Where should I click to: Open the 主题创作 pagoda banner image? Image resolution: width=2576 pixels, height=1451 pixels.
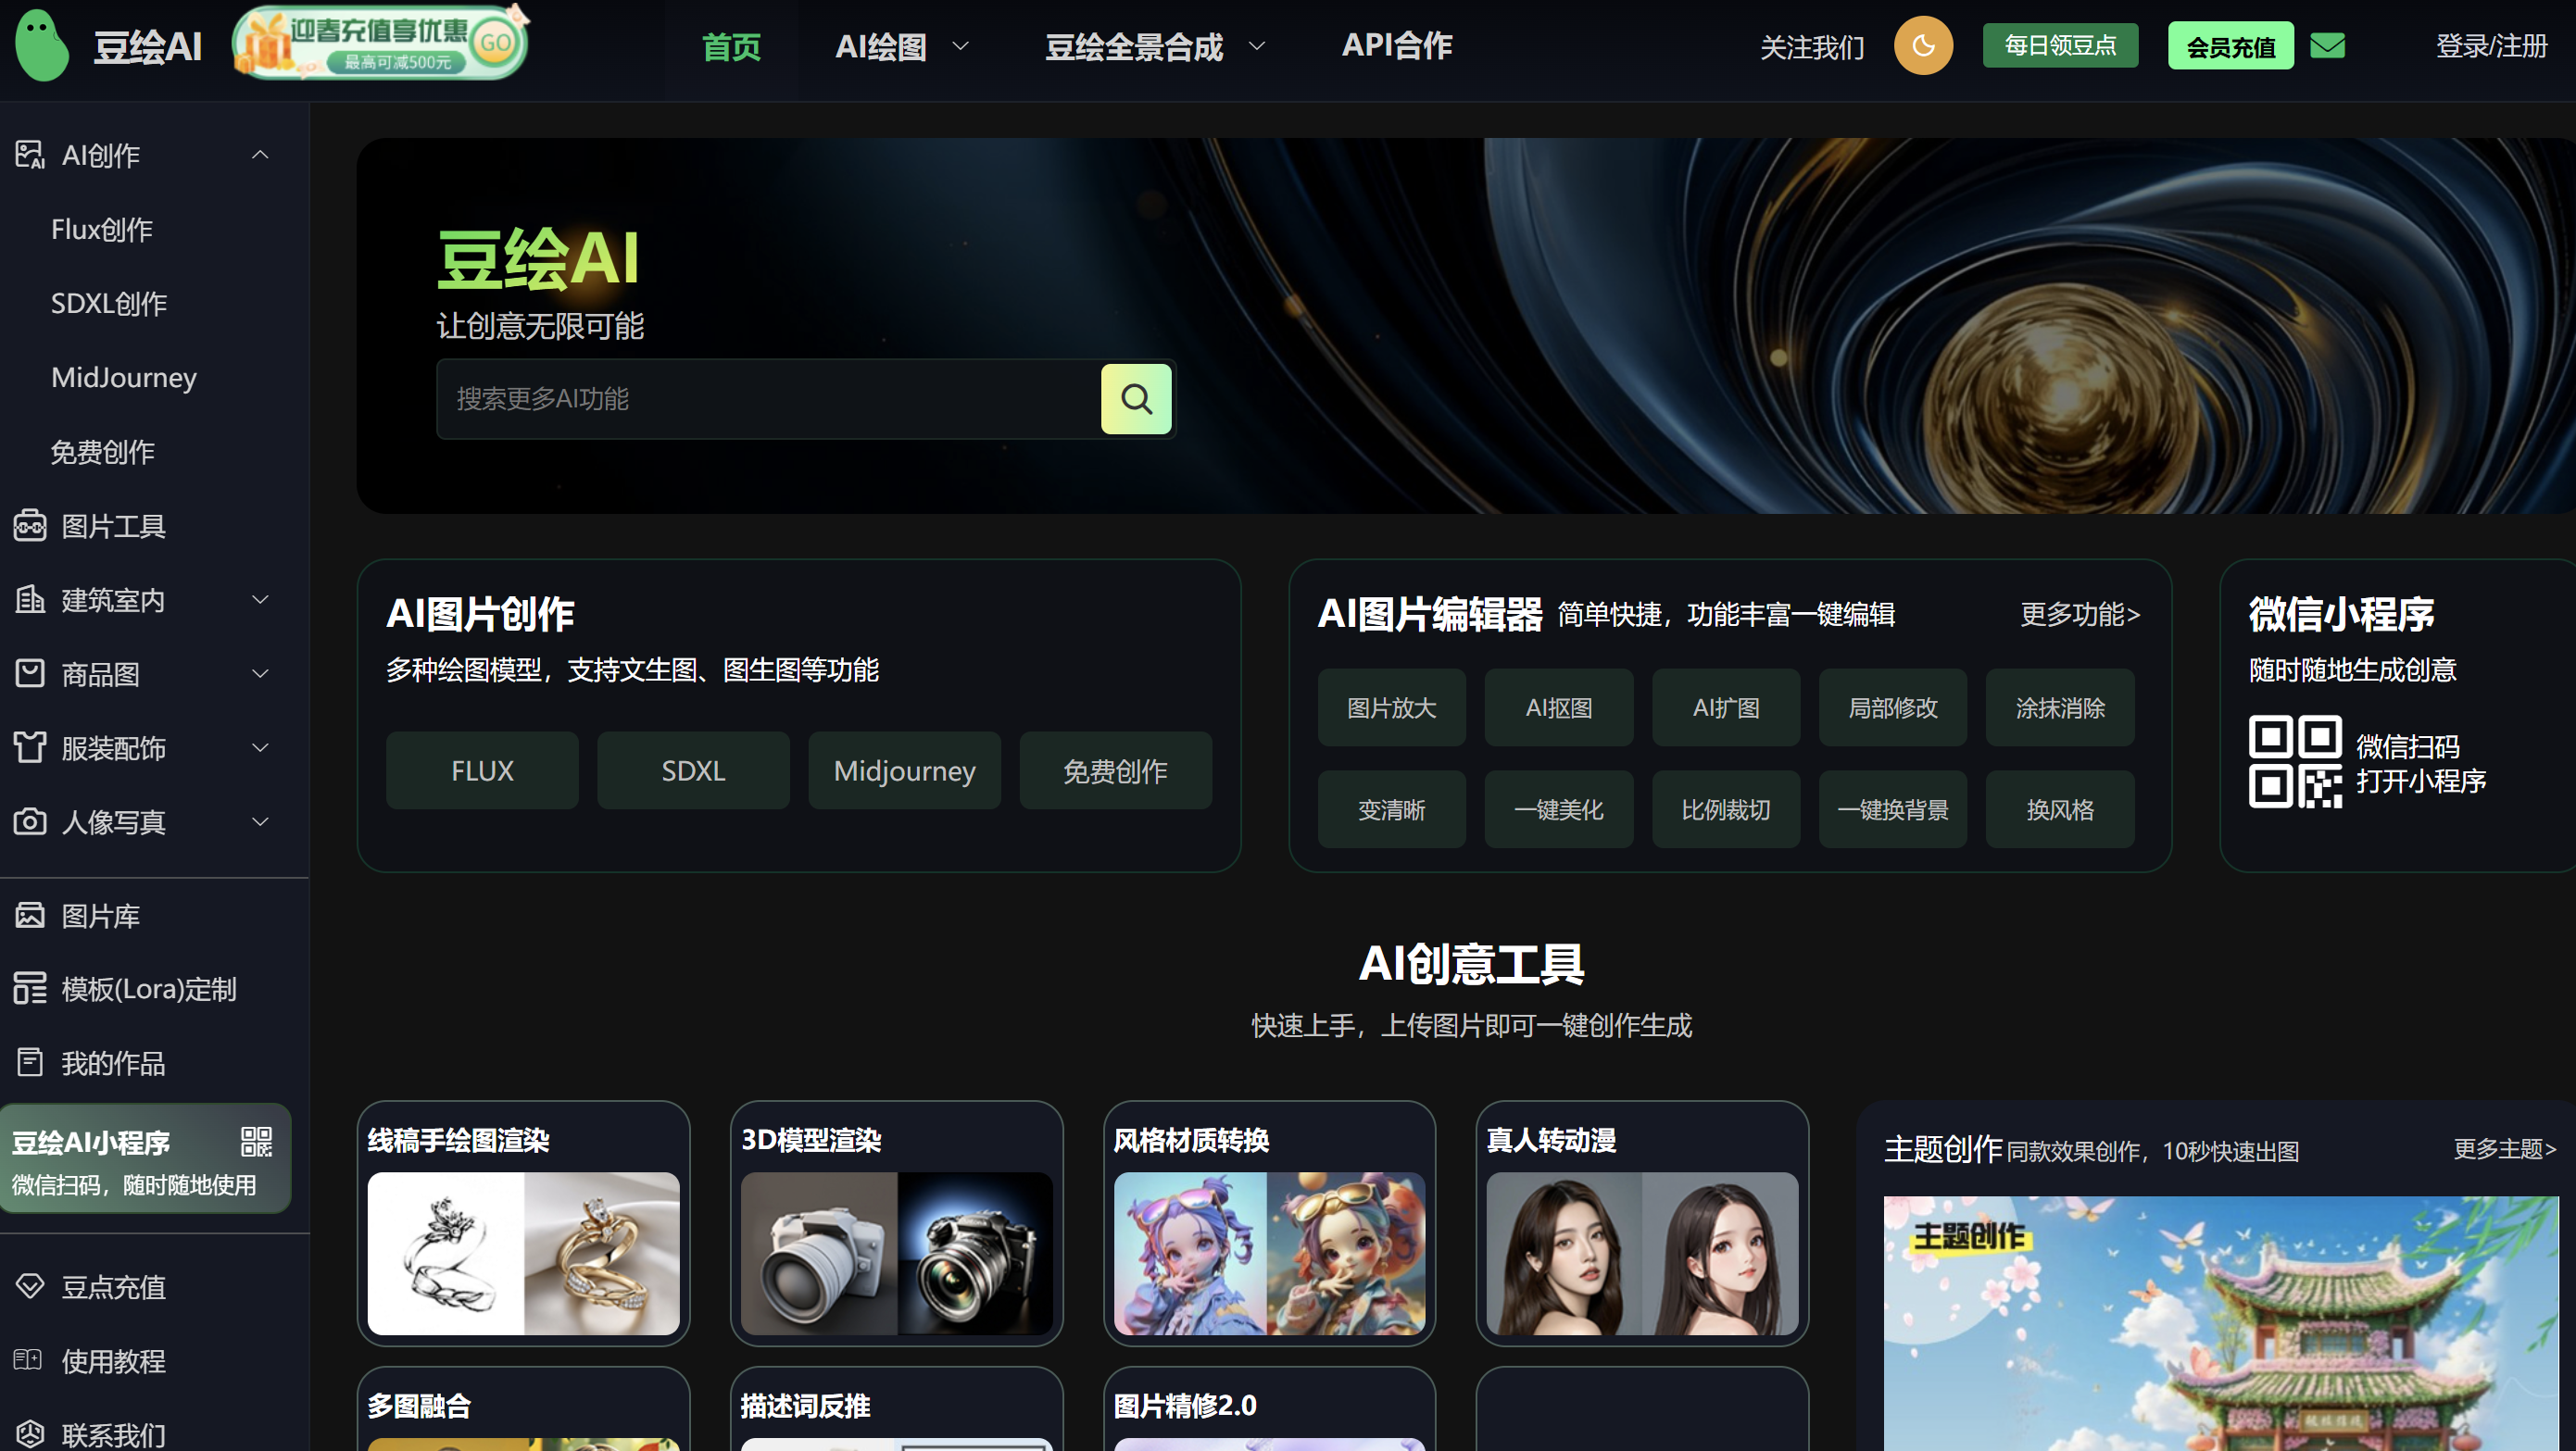2221,1323
